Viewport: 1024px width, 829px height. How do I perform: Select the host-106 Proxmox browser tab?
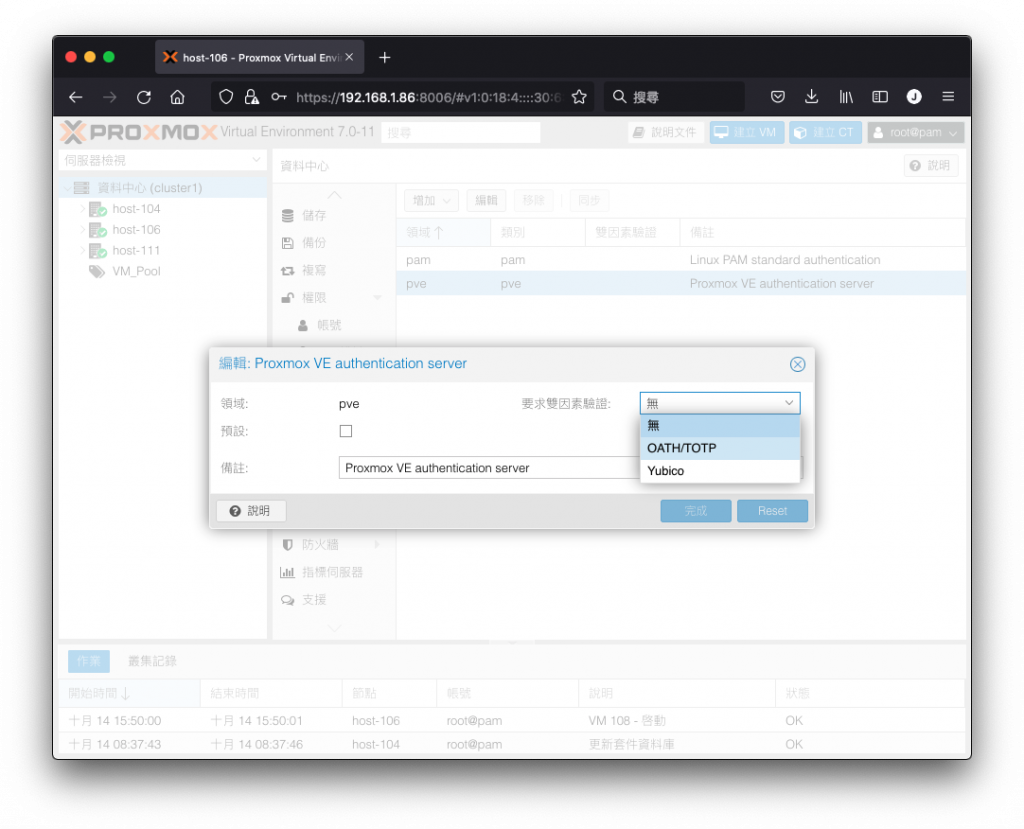pyautogui.click(x=259, y=57)
